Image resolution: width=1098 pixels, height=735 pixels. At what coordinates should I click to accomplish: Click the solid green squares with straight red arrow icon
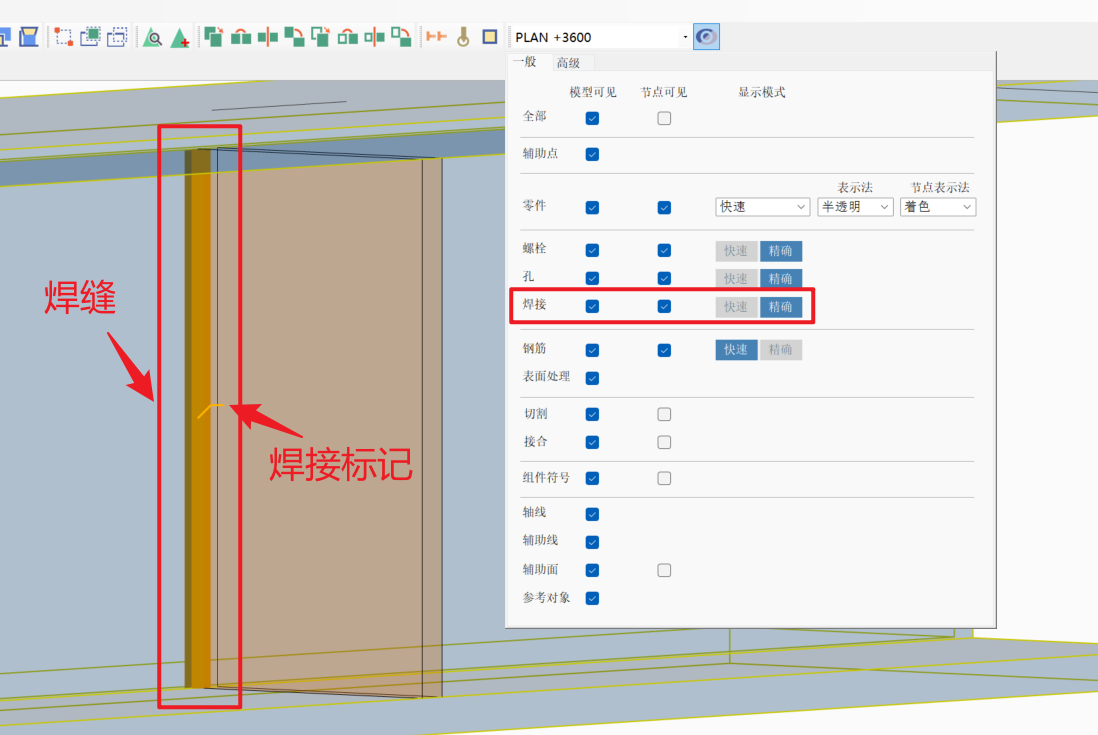click(x=214, y=36)
